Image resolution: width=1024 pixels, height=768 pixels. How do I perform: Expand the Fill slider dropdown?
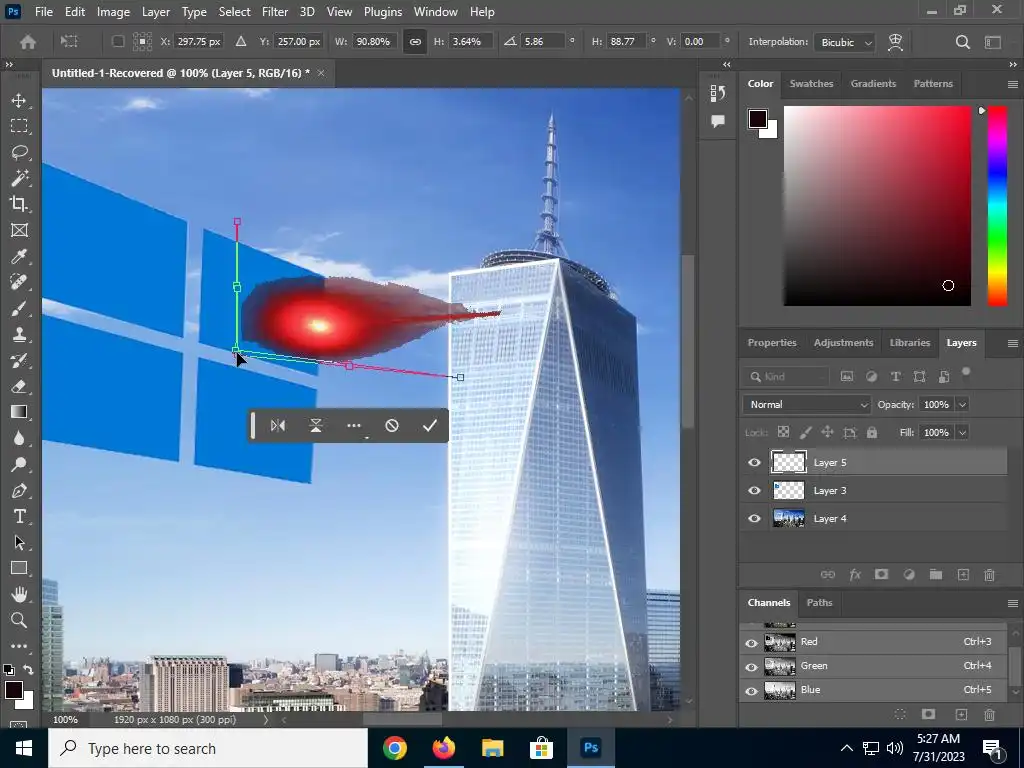click(962, 432)
